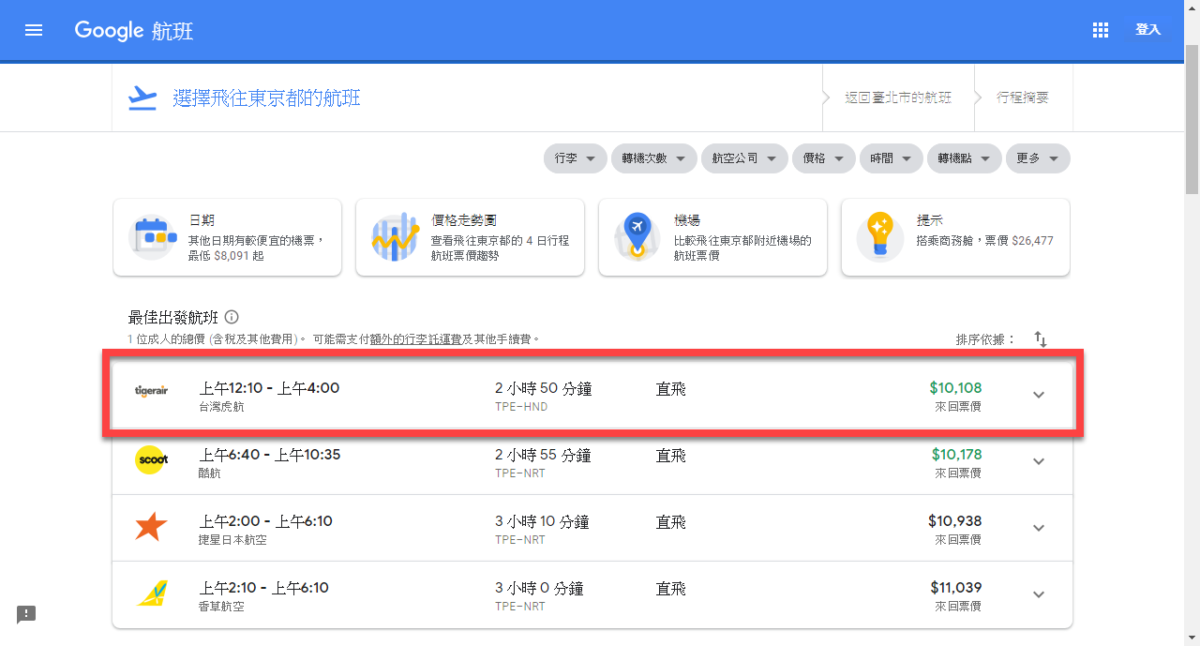The image size is (1200, 646).
Task: Click the 3 小時 10 分鐘 duration
Action: [x=542, y=522]
